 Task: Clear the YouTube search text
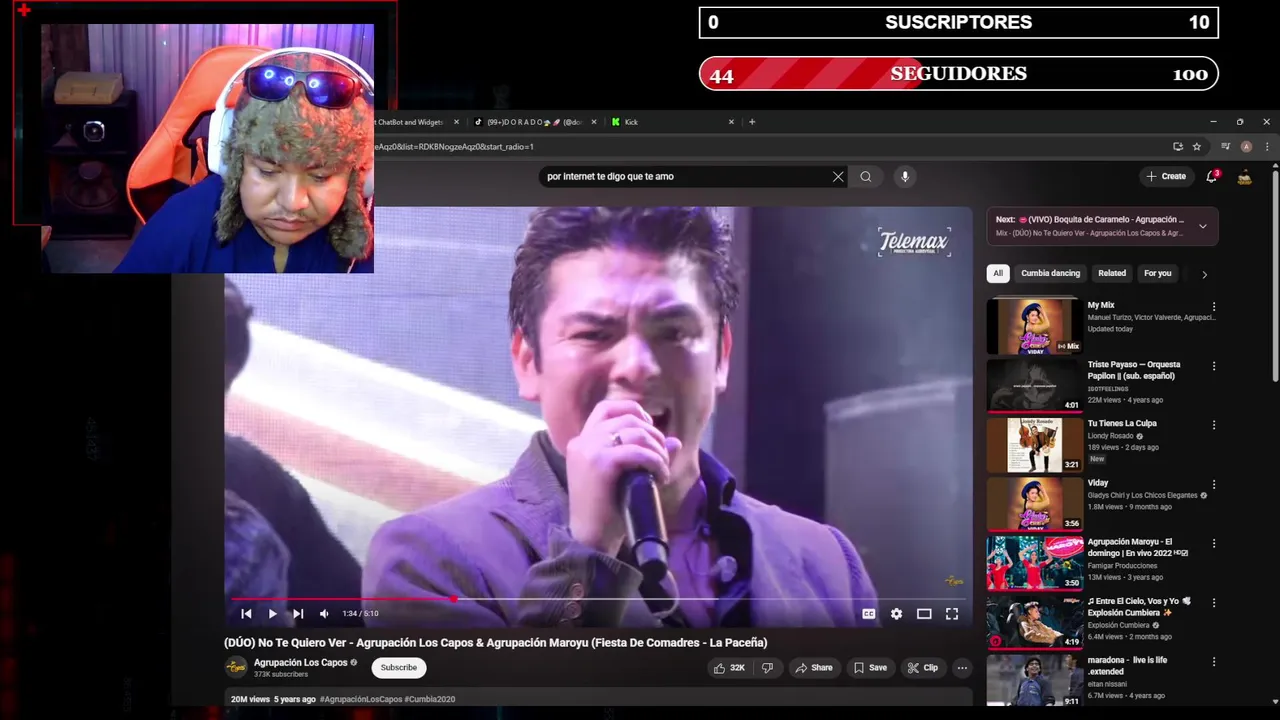[x=838, y=177]
